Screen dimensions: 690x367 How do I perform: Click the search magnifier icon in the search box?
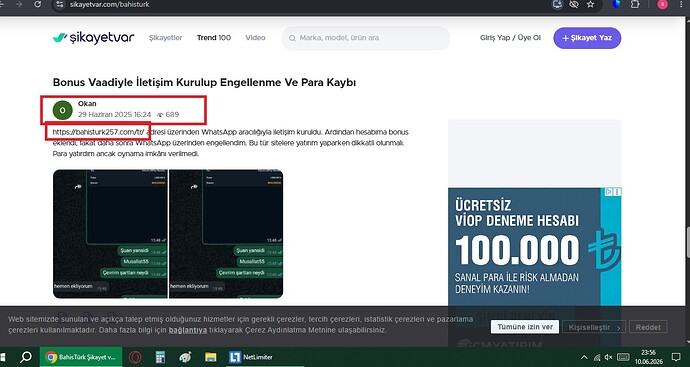[292, 38]
